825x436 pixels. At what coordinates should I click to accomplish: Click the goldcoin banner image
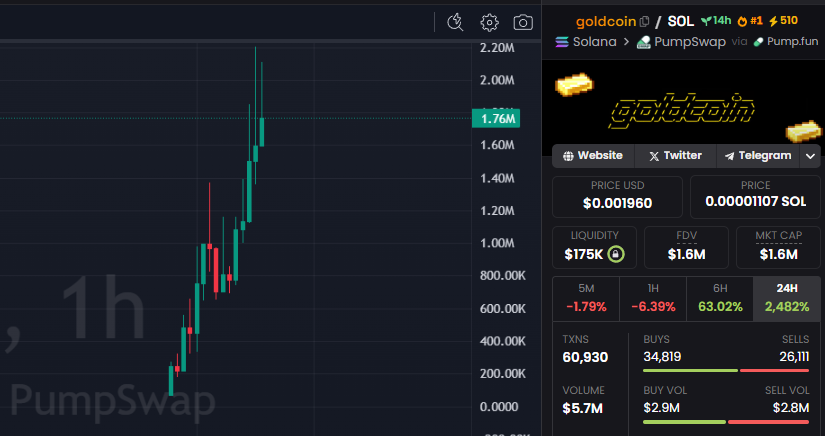click(x=685, y=108)
